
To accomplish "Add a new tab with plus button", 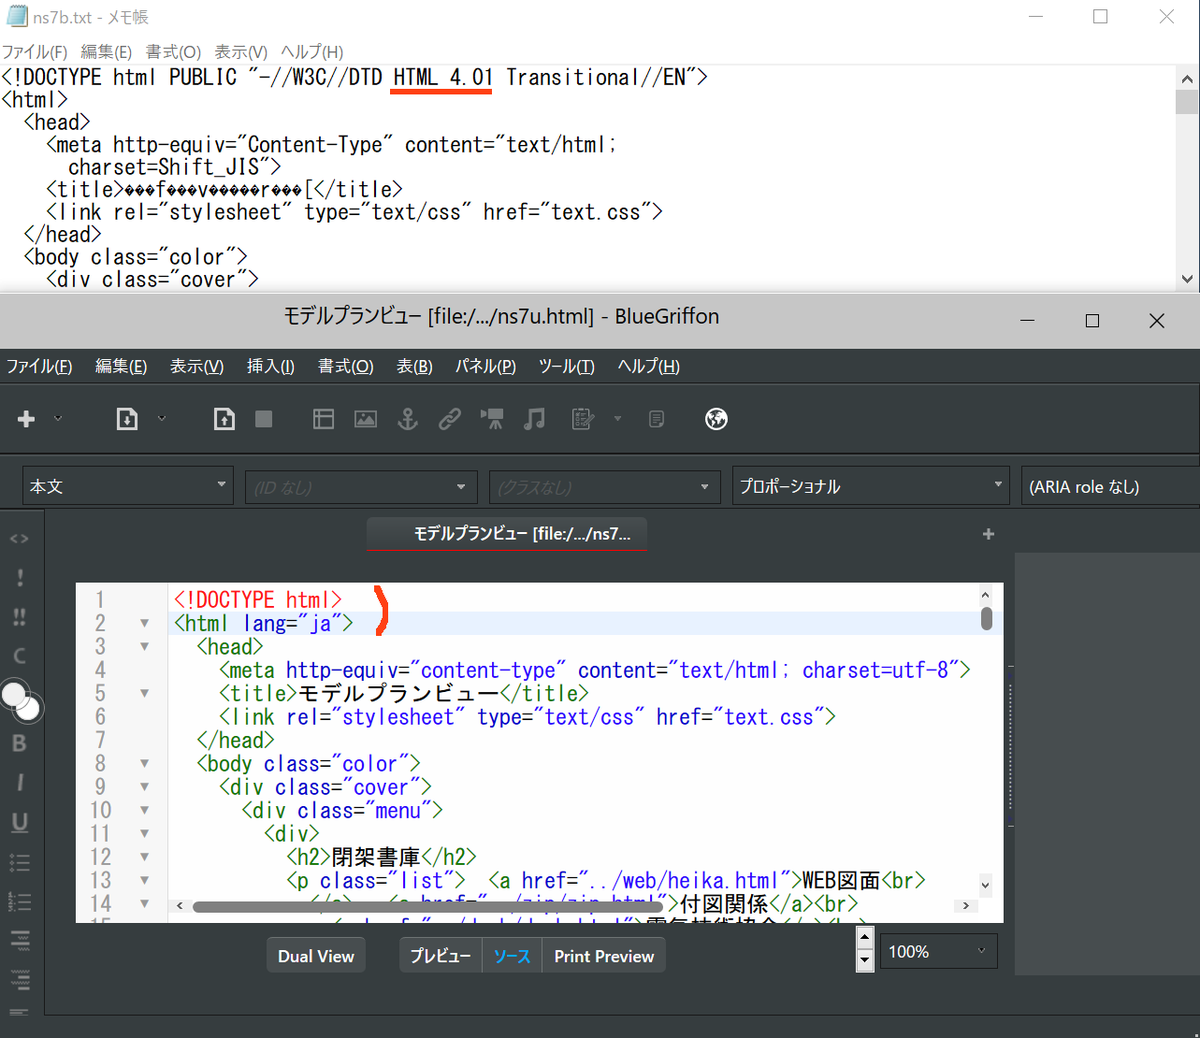I will tap(988, 534).
